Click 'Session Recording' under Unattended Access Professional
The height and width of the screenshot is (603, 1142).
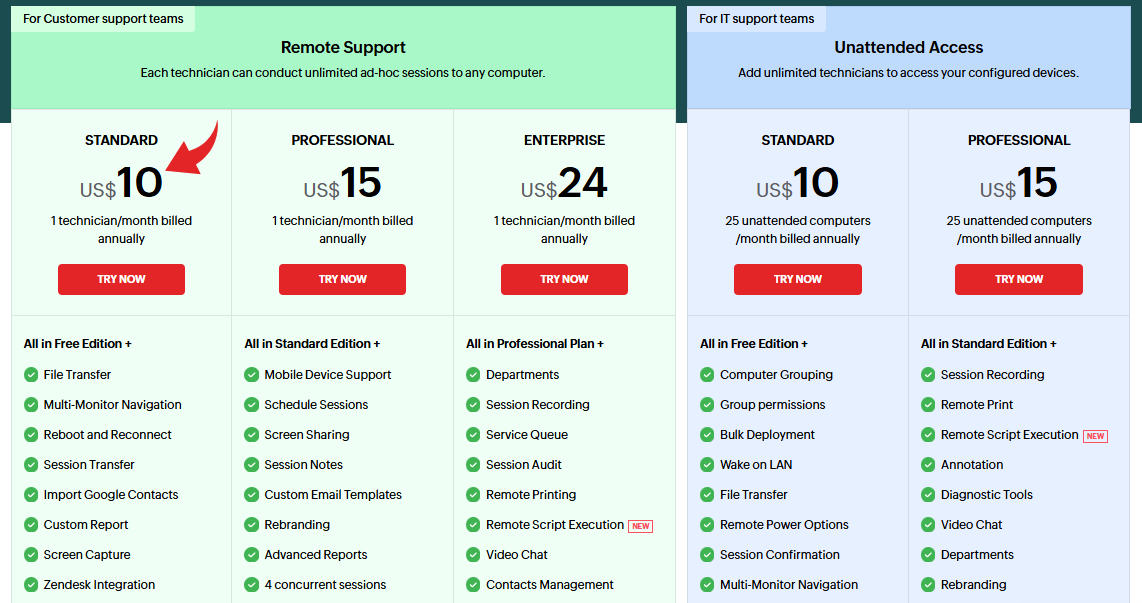coord(992,375)
